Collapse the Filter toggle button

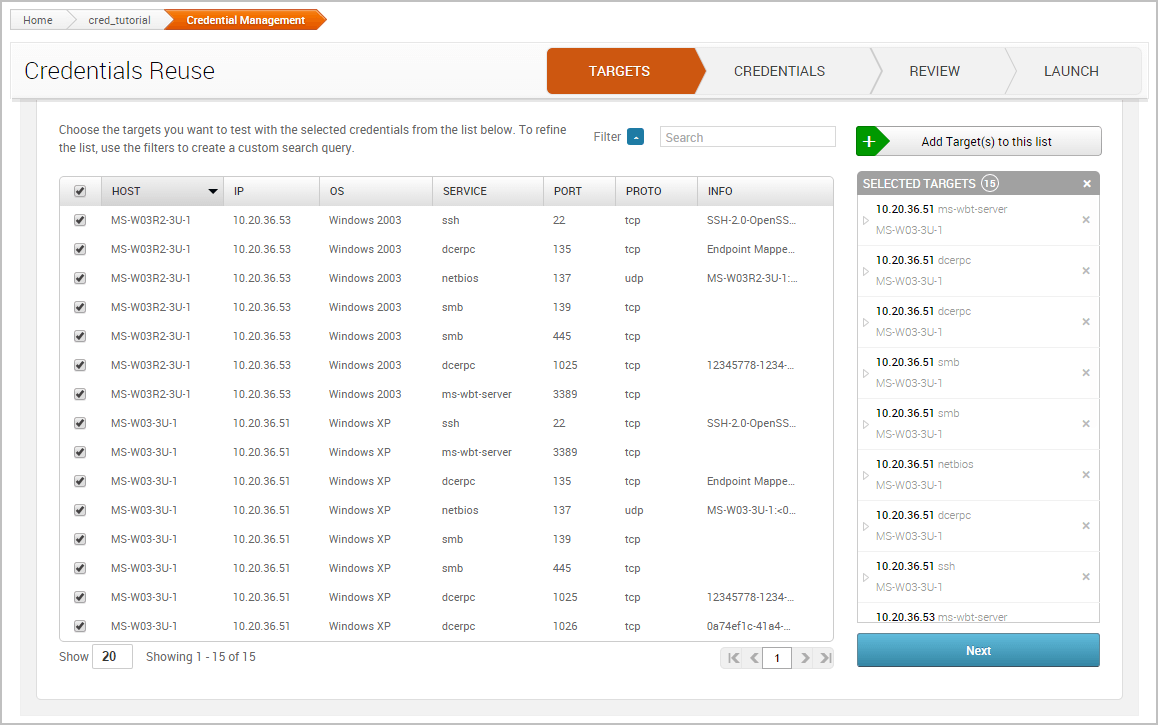635,137
